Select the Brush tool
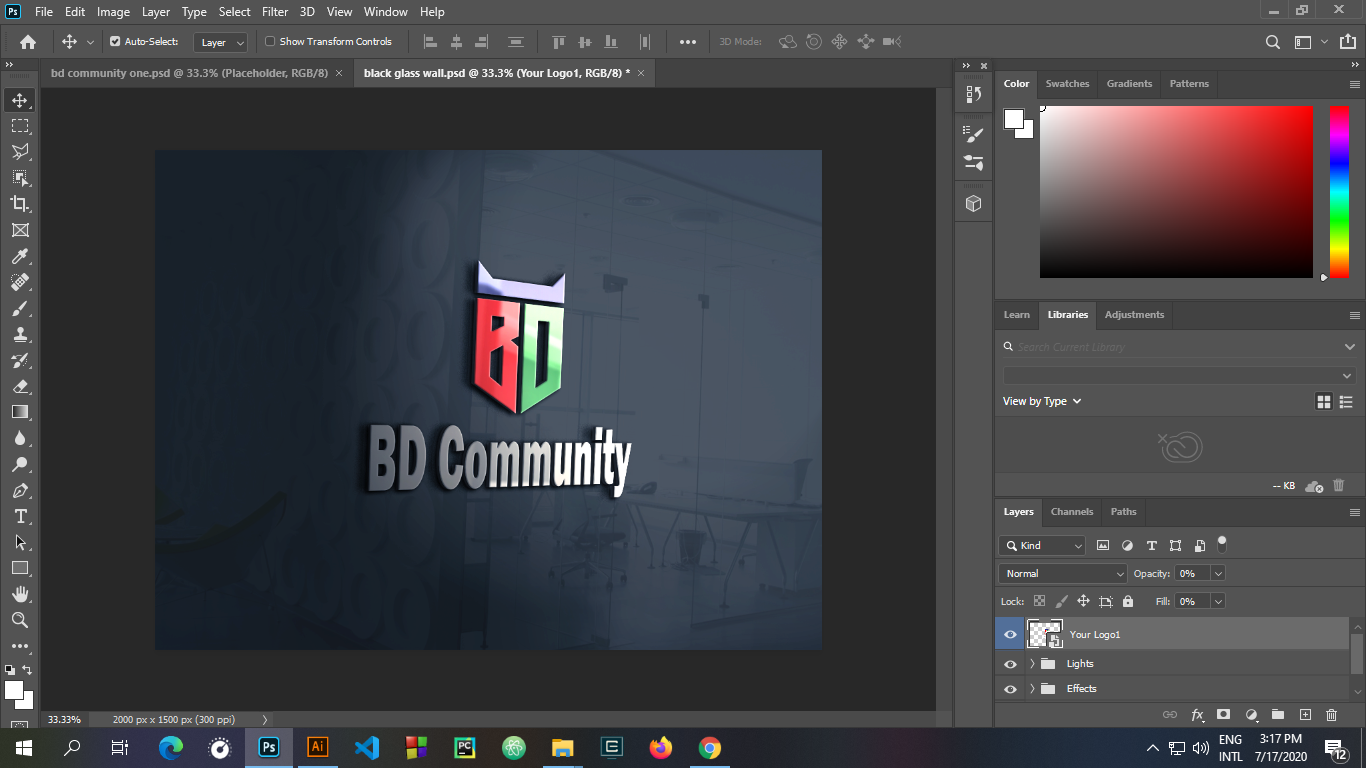 click(20, 309)
